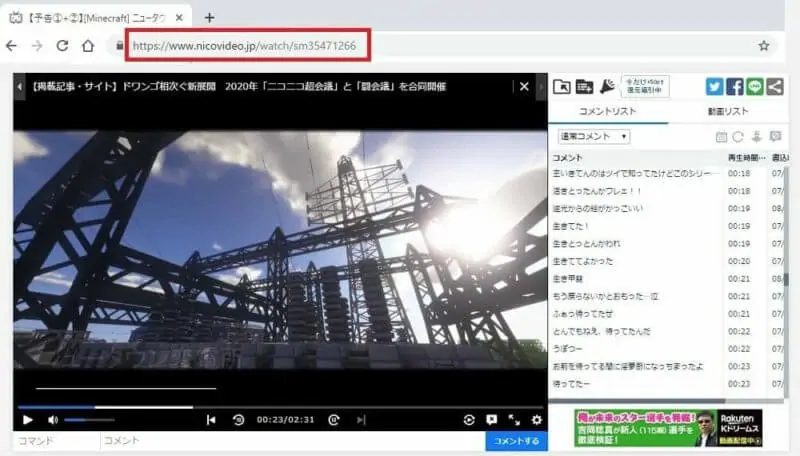
Task: Click the コメント comment input field
Action: click(292, 441)
